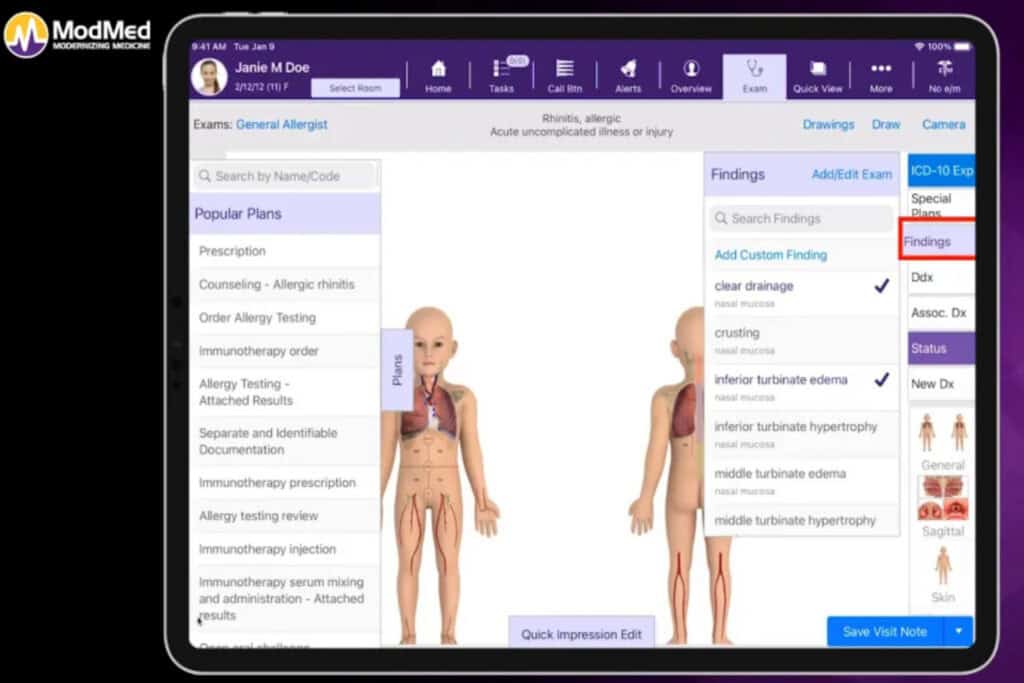
Task: Open dropdown arrow beside Save Visit Note
Action: tap(958, 631)
